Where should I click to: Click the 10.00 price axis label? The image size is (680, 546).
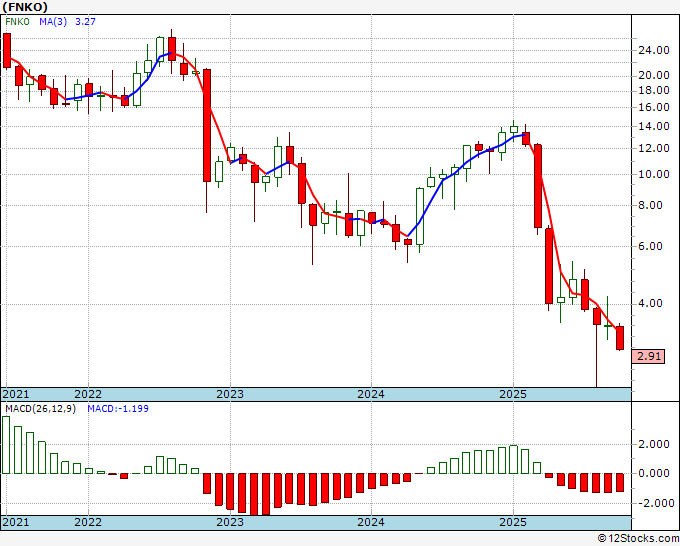coord(654,174)
